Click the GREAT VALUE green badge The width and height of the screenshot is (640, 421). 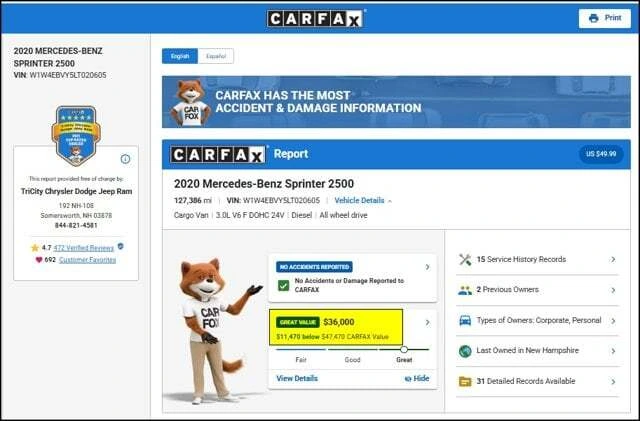point(298,322)
